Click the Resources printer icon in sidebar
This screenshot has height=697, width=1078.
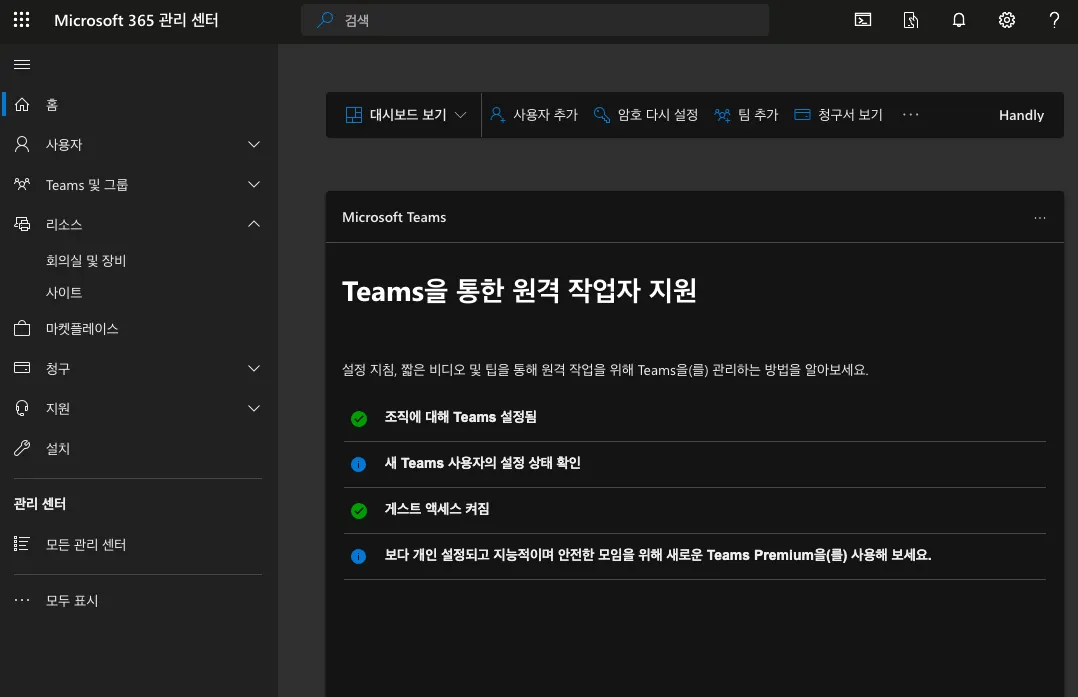[x=22, y=224]
